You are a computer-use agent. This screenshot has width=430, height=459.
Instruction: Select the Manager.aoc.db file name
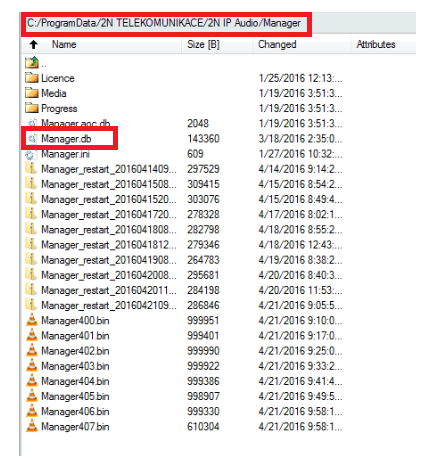[76, 123]
